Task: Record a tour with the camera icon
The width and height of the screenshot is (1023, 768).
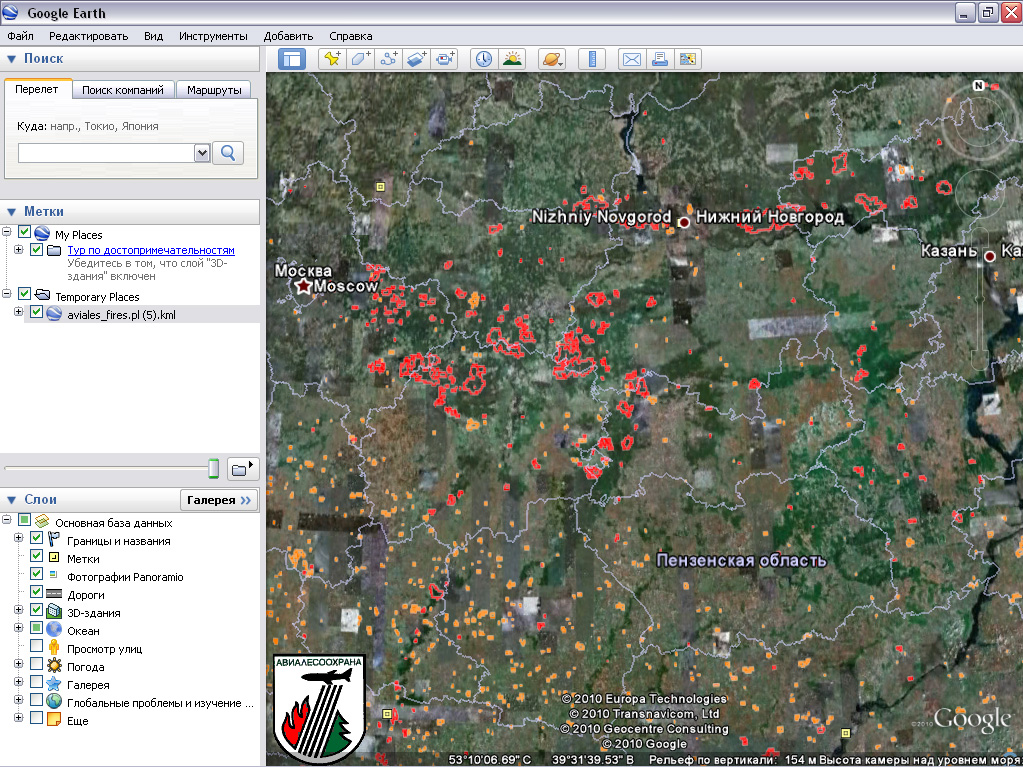Action: 445,59
